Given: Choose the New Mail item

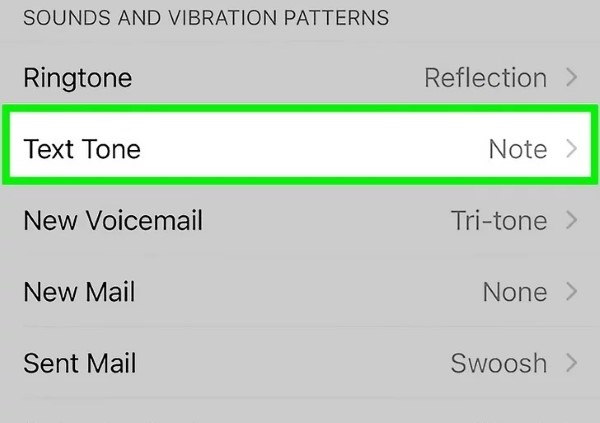Looking at the screenshot, I should click(79, 292).
